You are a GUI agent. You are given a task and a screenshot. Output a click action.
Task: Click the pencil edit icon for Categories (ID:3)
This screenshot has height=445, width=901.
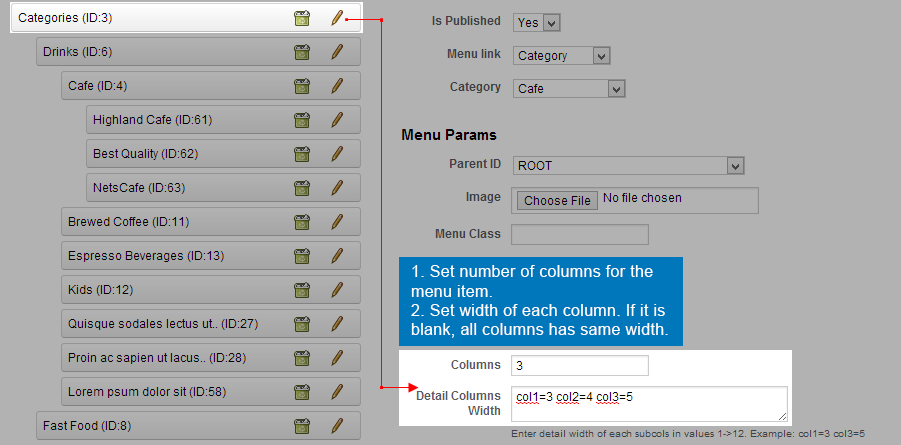[337, 18]
